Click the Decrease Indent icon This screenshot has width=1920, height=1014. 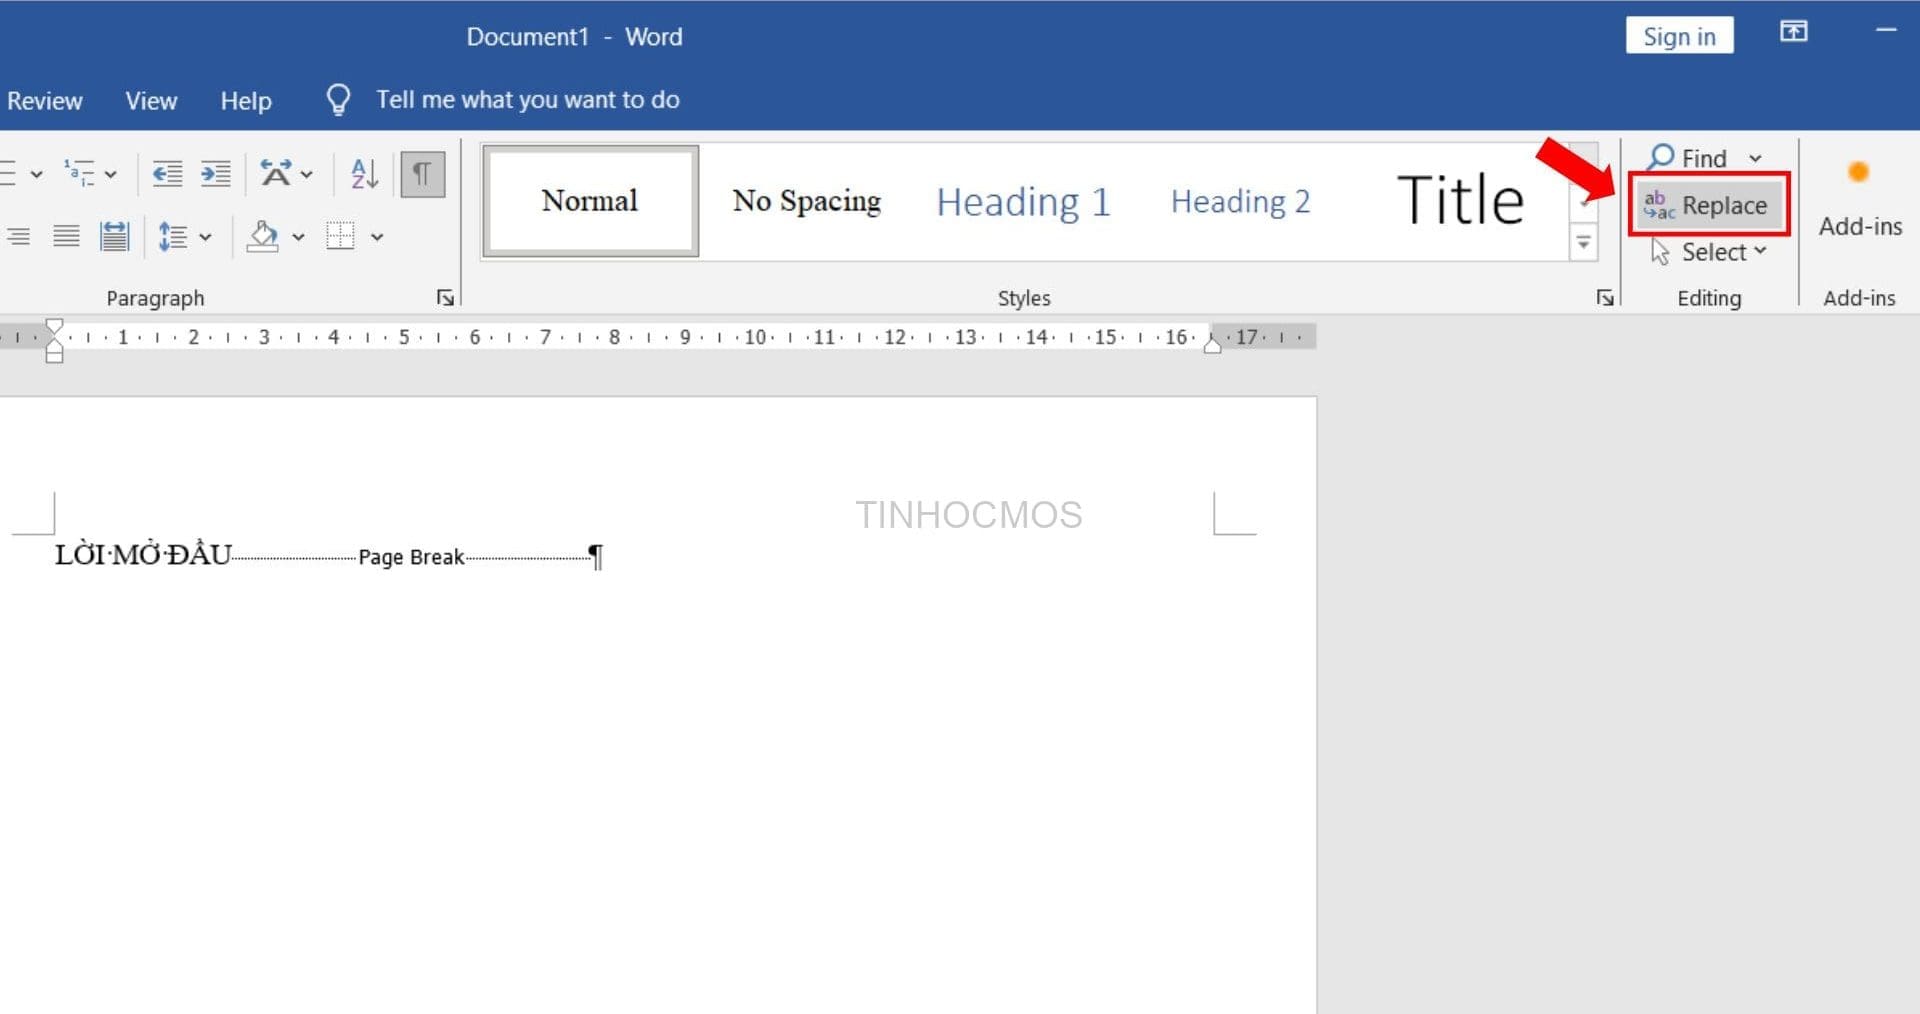coord(167,173)
